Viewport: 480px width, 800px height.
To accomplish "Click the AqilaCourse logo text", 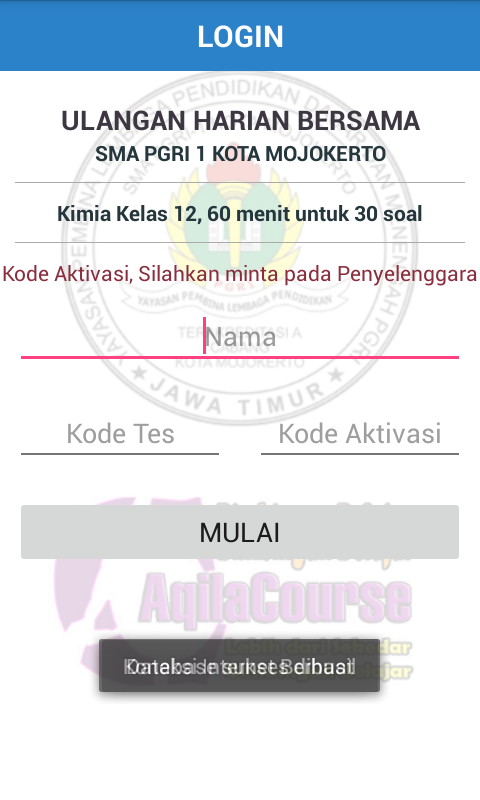I will 274,598.
